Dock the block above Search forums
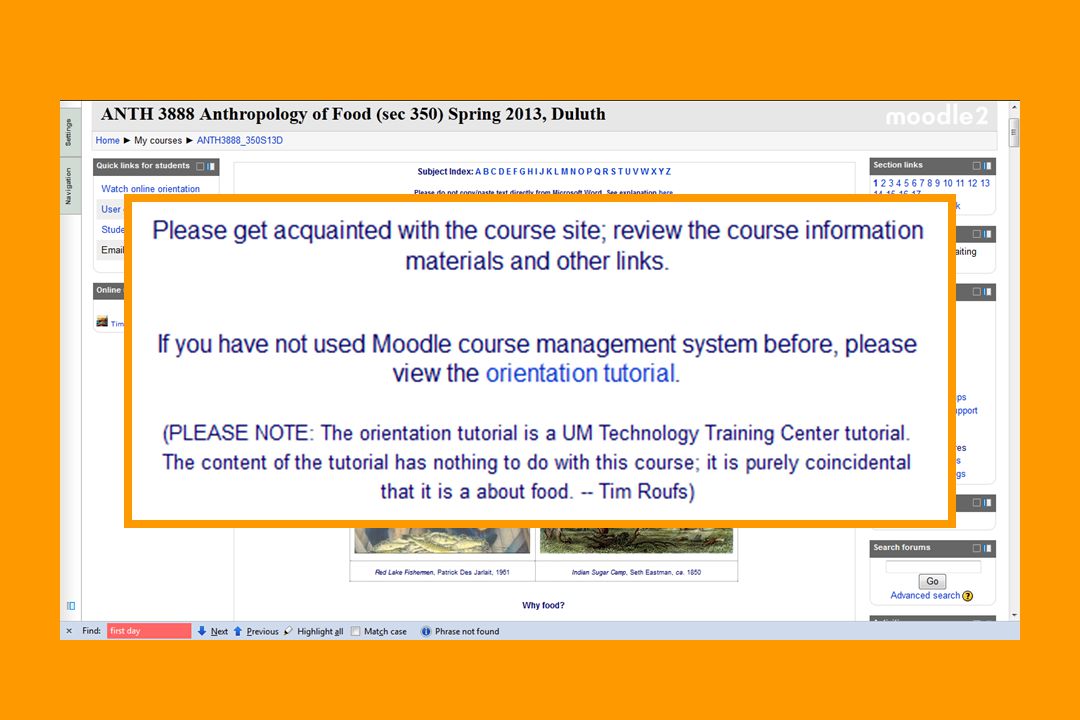 click(988, 503)
